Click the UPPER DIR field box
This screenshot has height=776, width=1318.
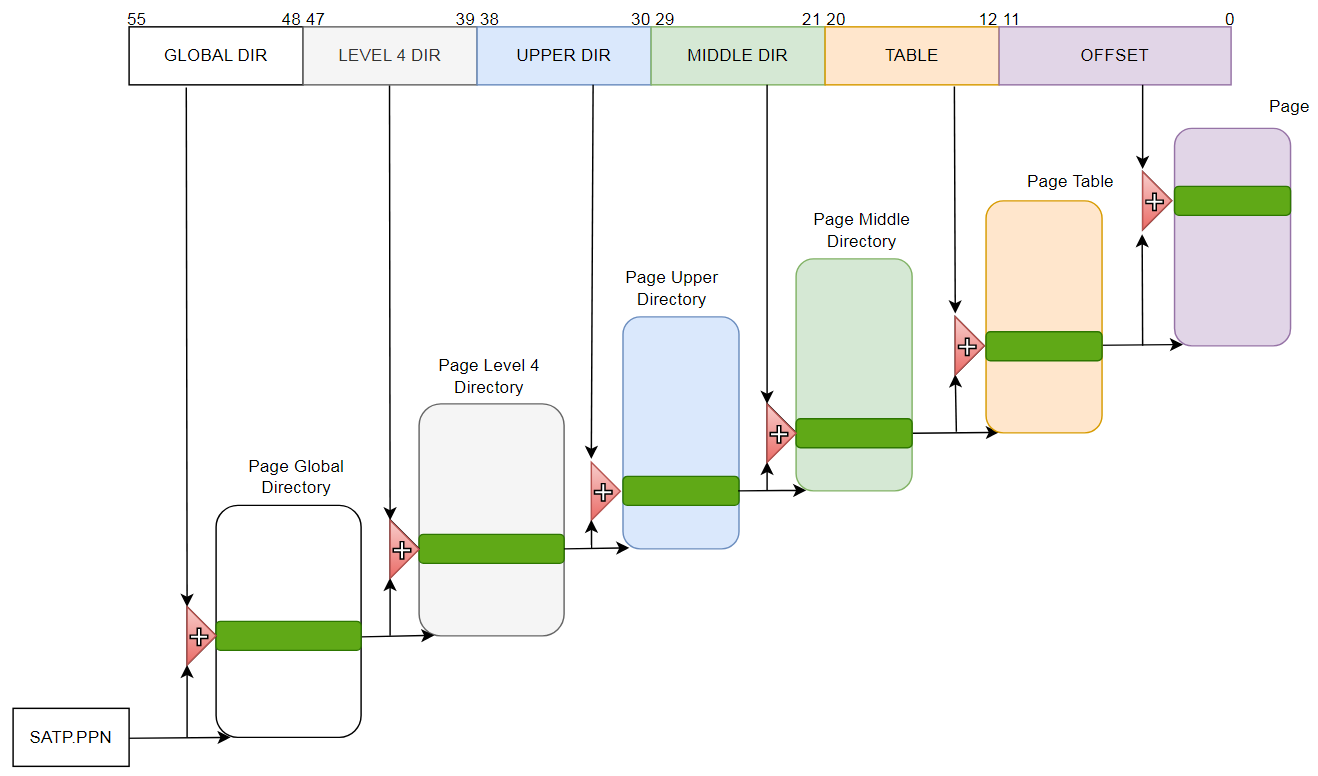pos(564,56)
